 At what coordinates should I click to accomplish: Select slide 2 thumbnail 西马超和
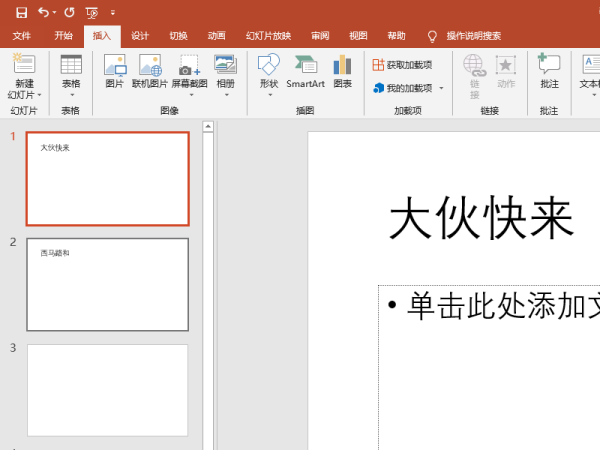107,284
